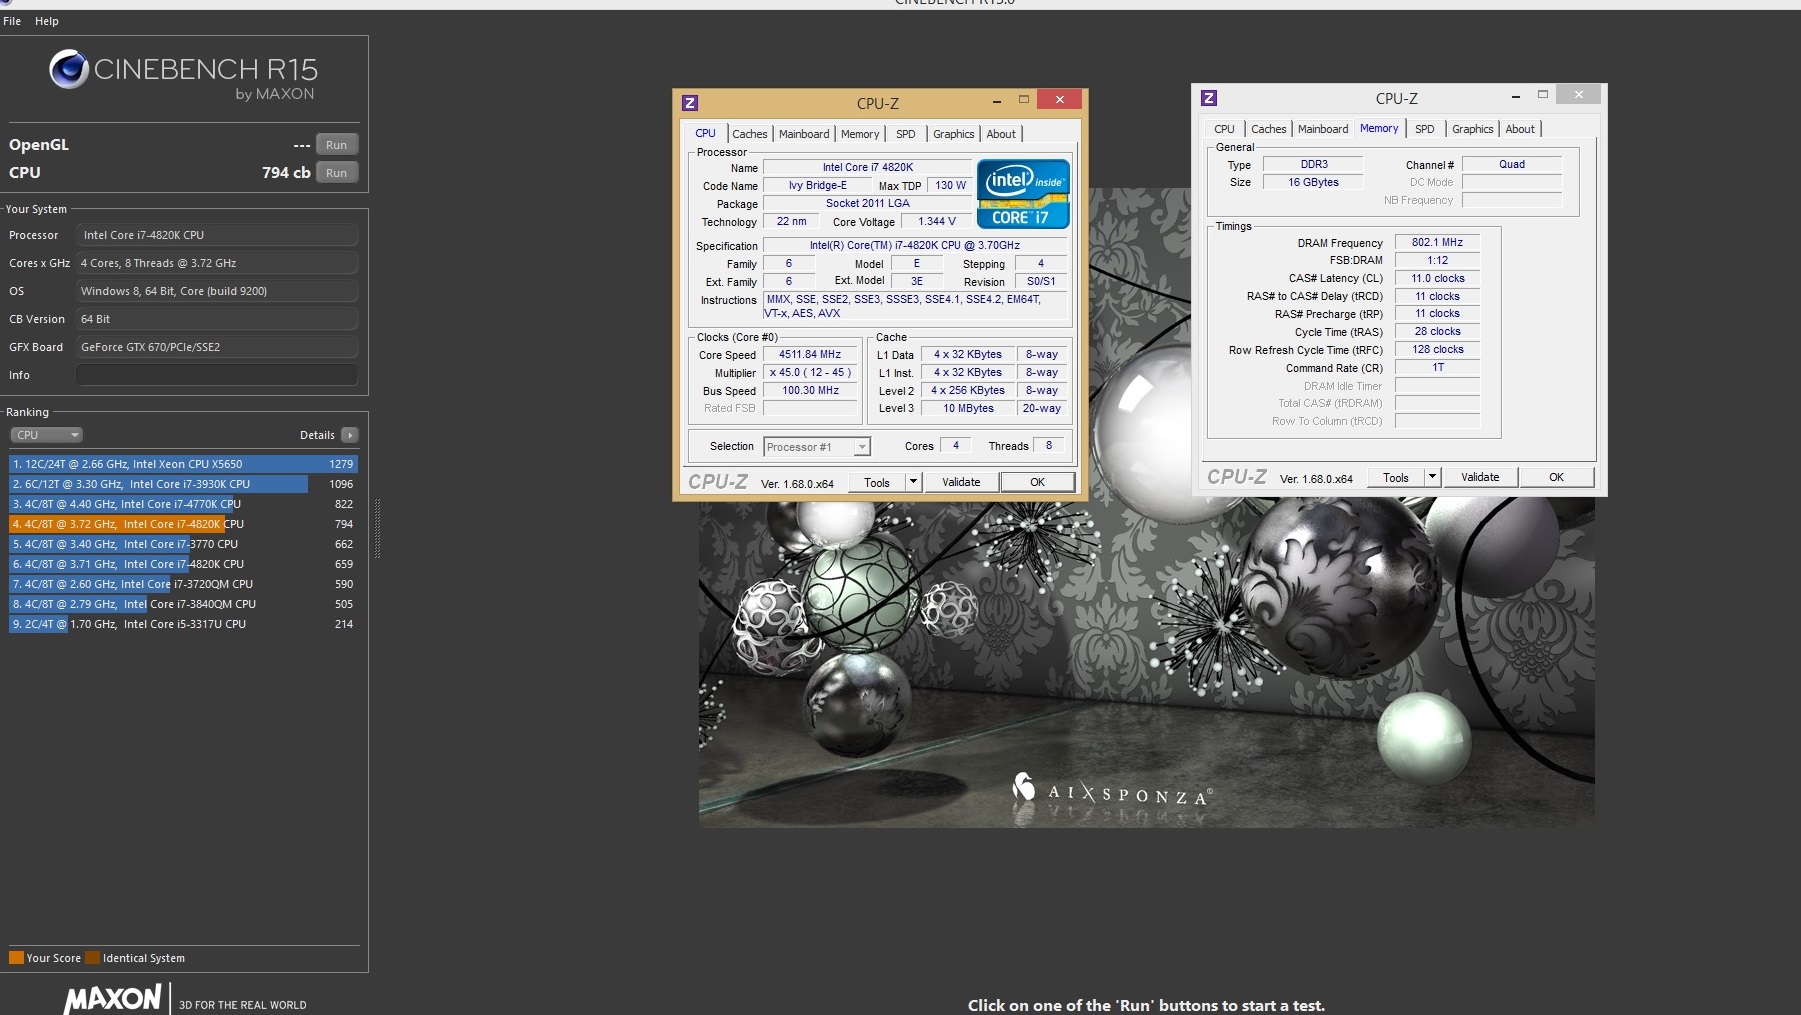Click the Tools button in the CPU-Z CPU window
The height and width of the screenshot is (1015, 1801).
(877, 482)
